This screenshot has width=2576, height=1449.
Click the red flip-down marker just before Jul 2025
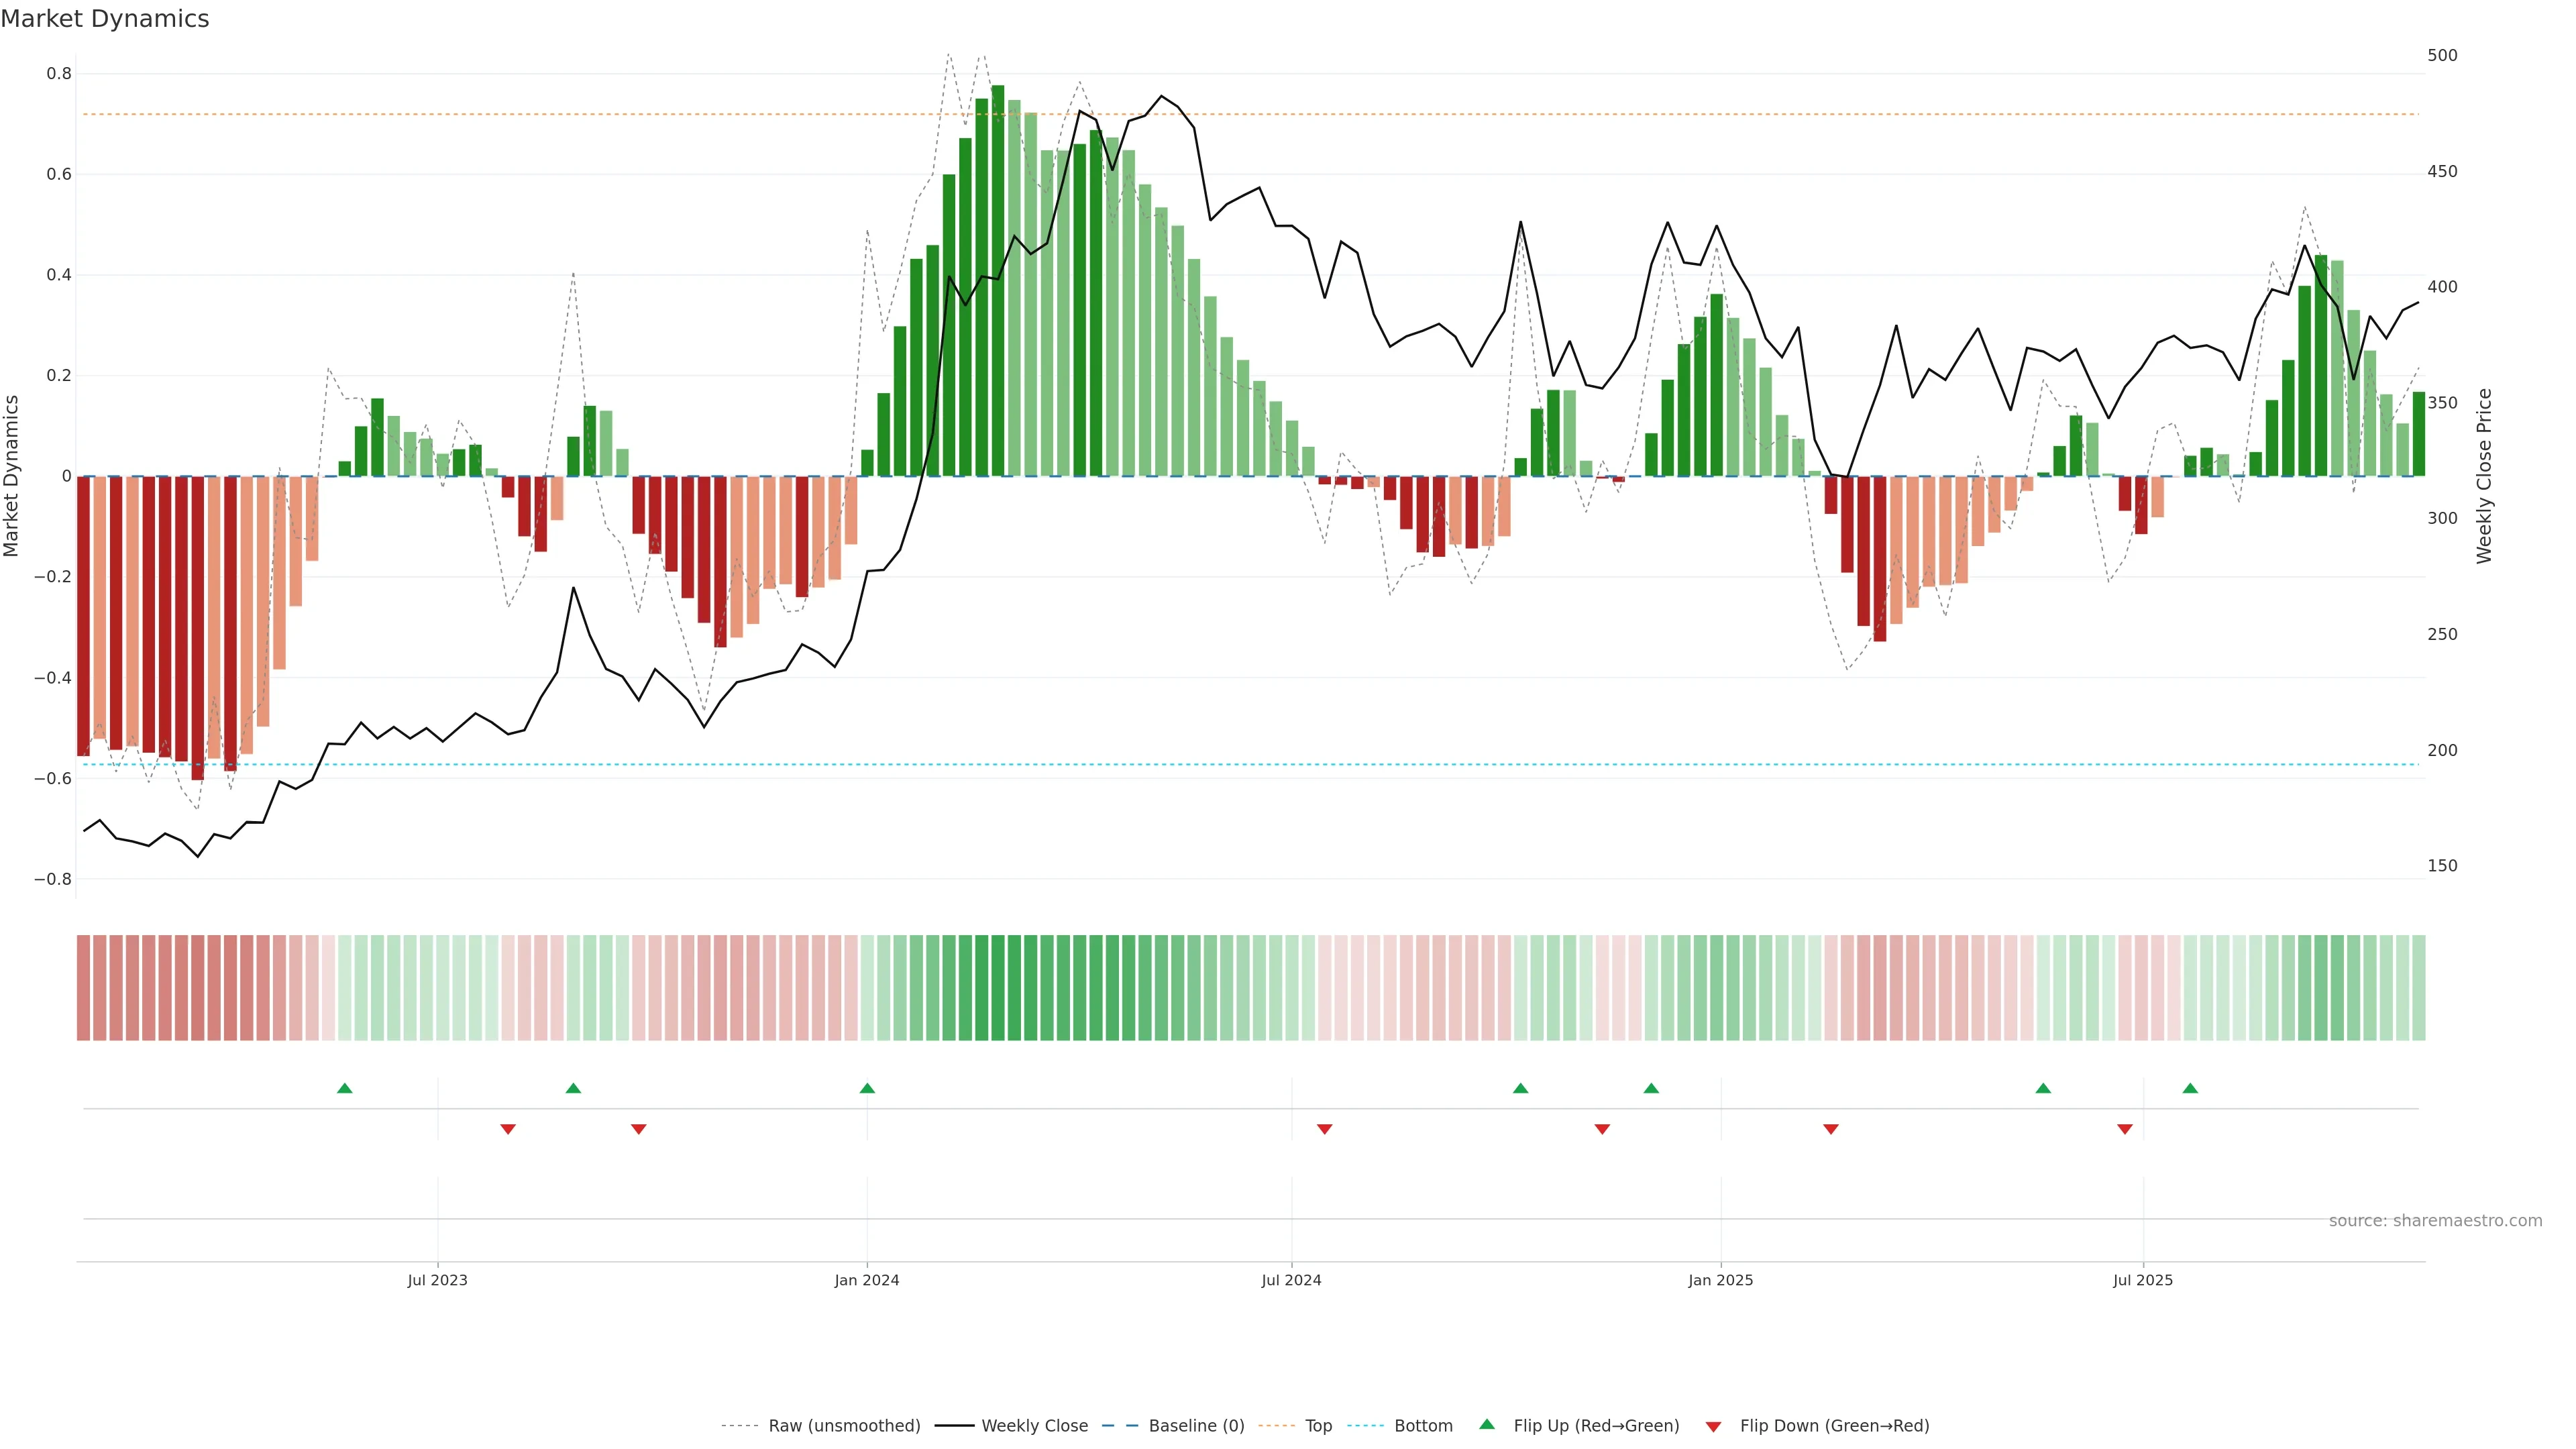click(x=2124, y=1129)
